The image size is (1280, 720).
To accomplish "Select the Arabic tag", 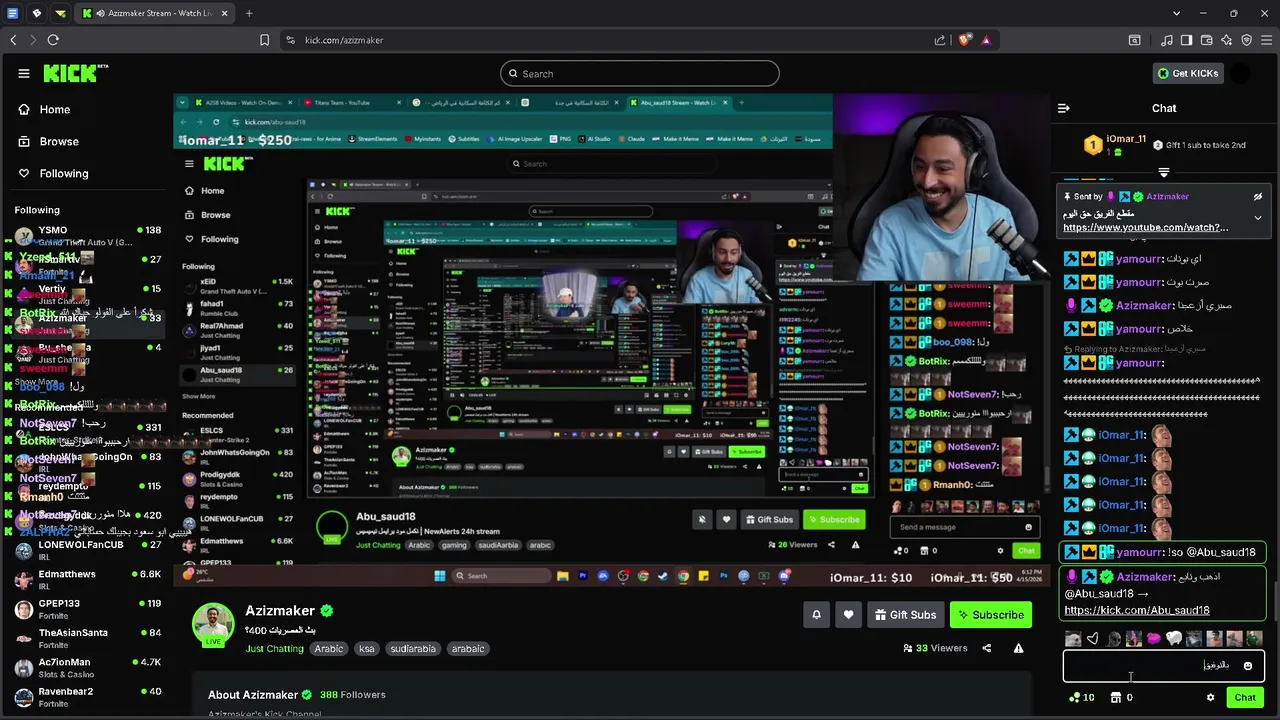I will (329, 649).
